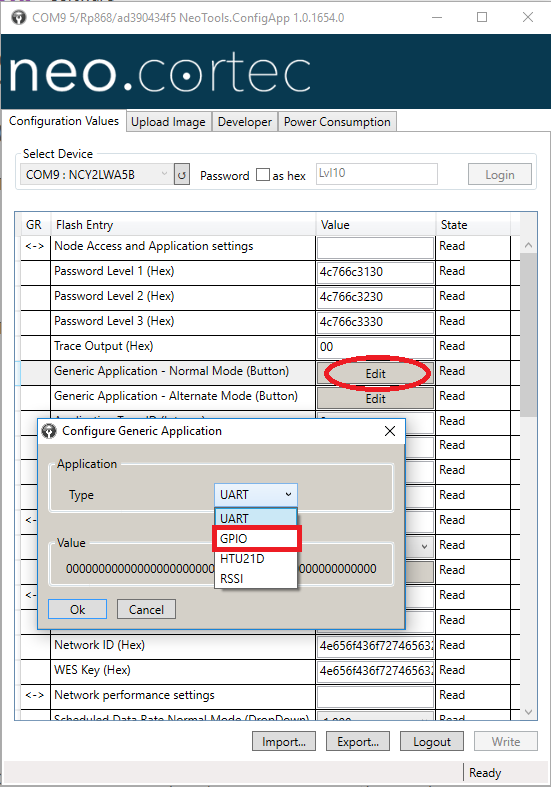This screenshot has width=551, height=787.
Task: Click the vertical scrollbar thumb
Action: coord(528,335)
